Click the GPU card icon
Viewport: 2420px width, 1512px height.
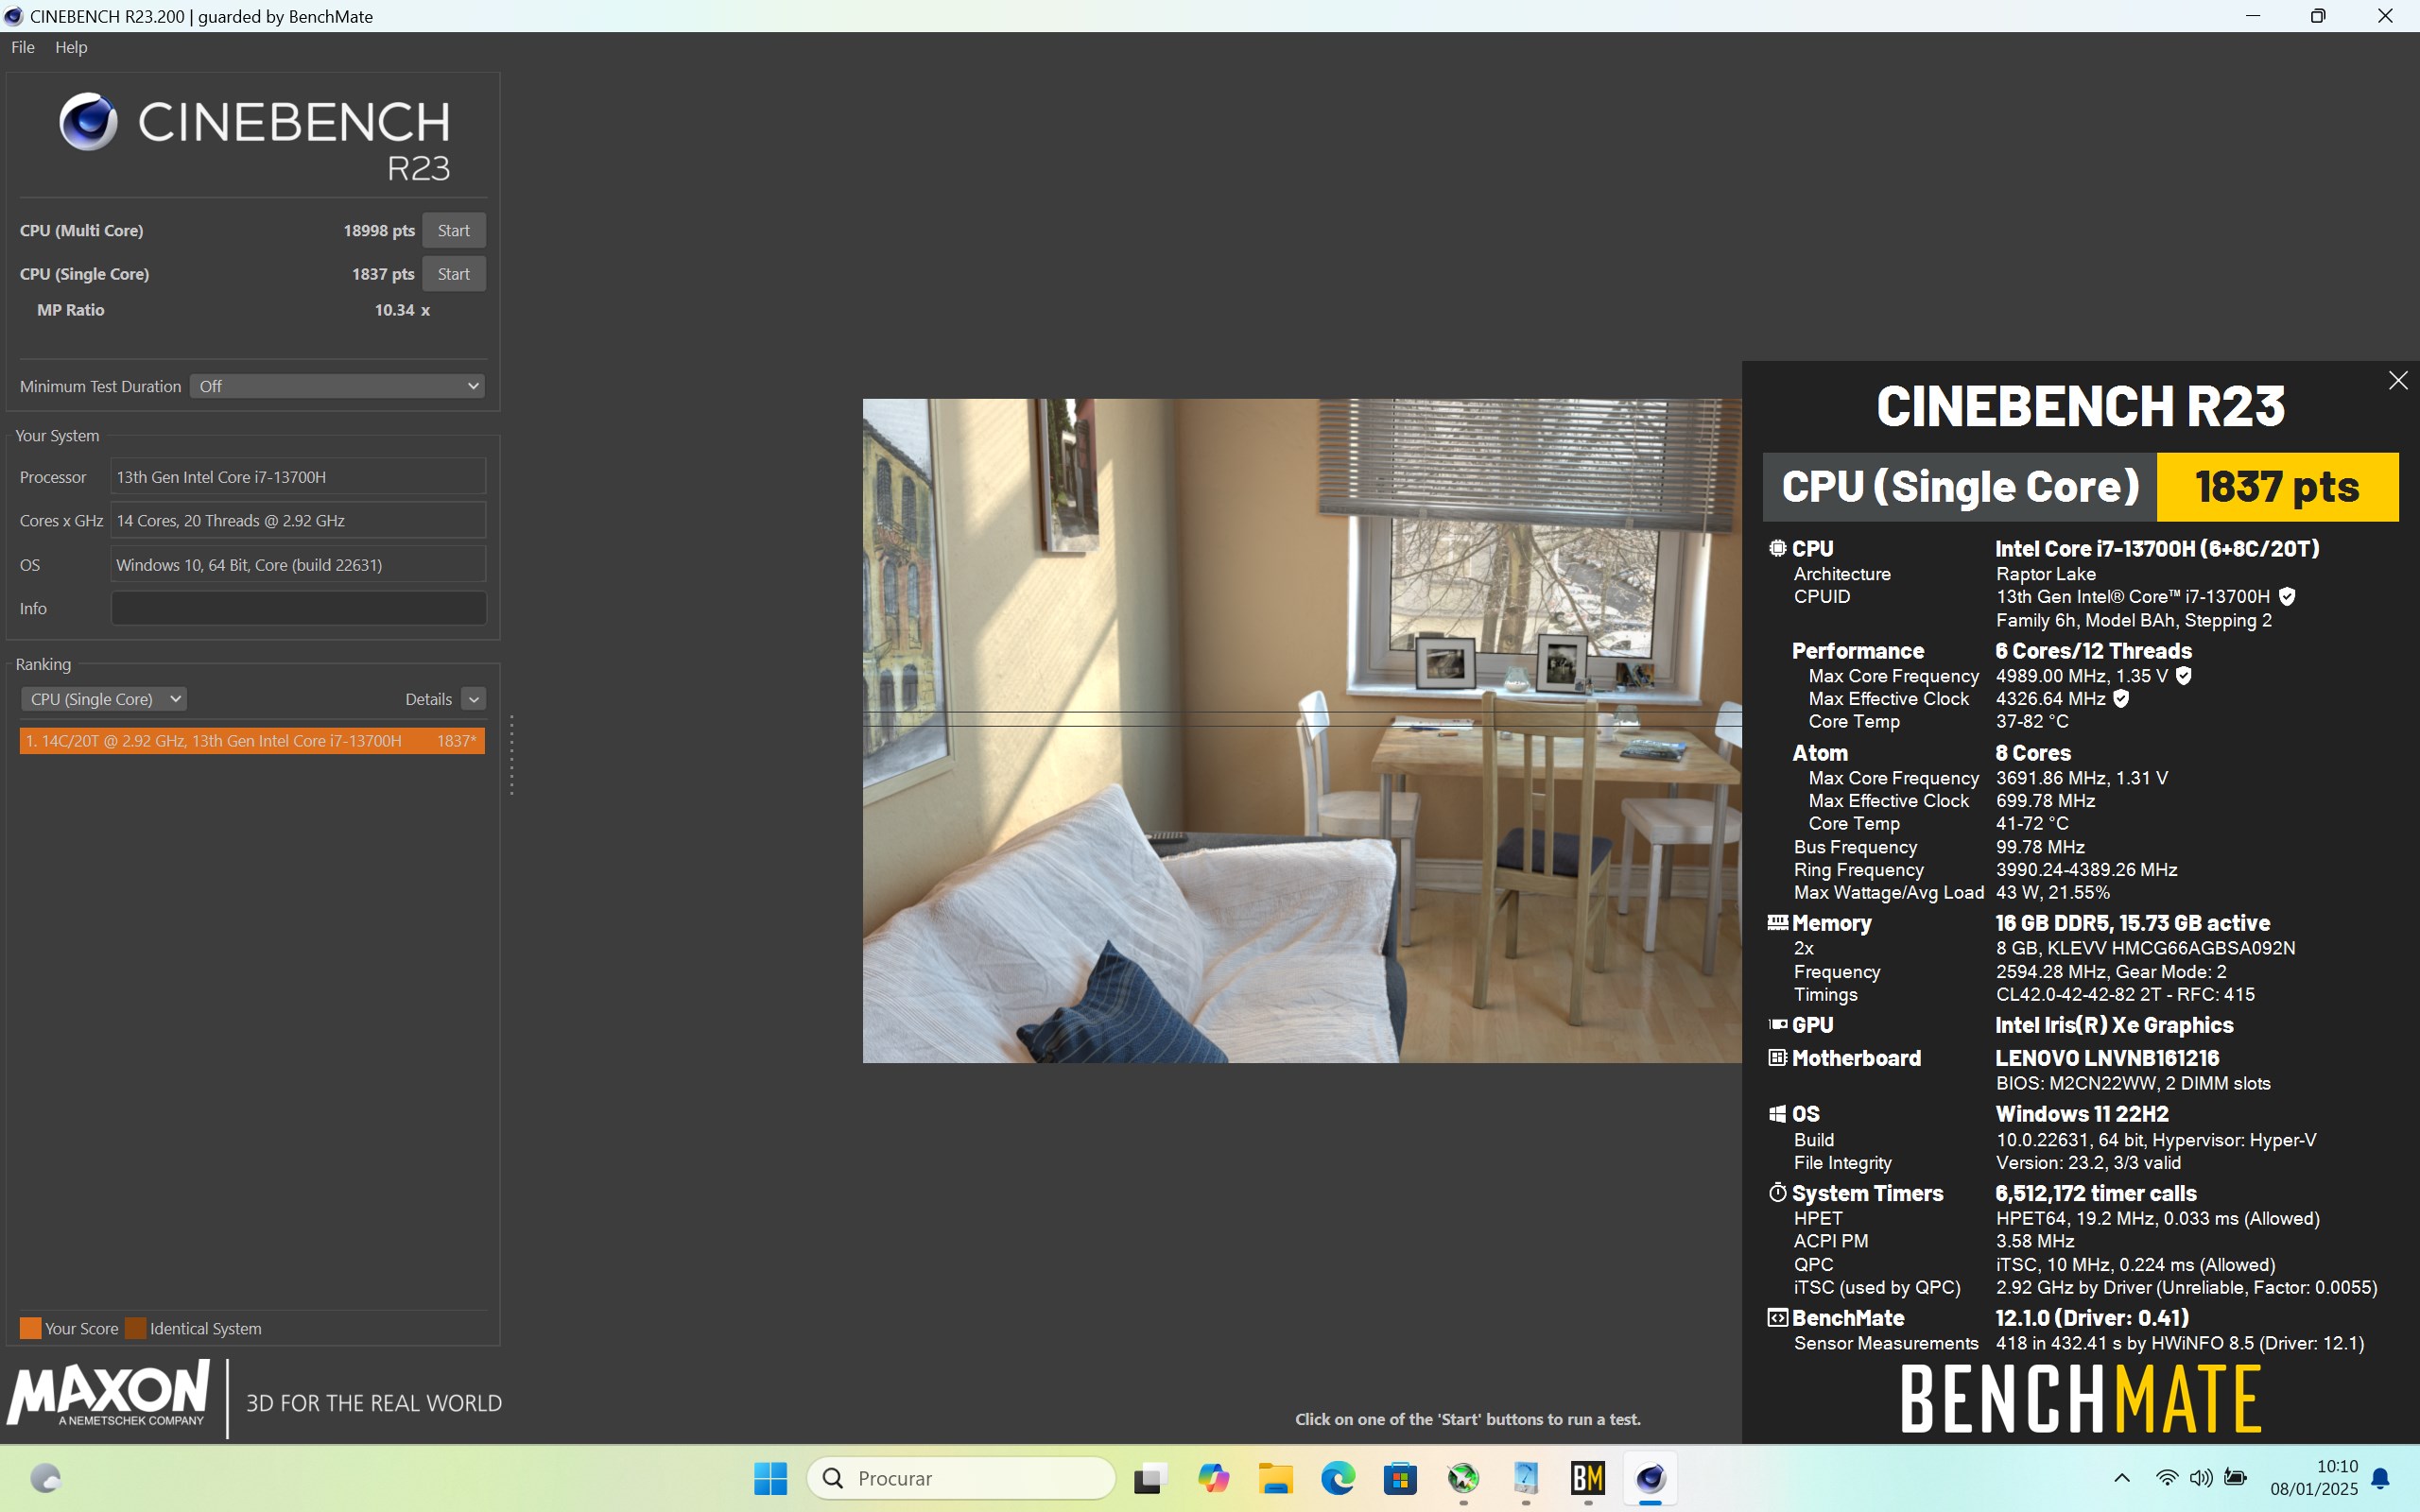coord(1777,1025)
